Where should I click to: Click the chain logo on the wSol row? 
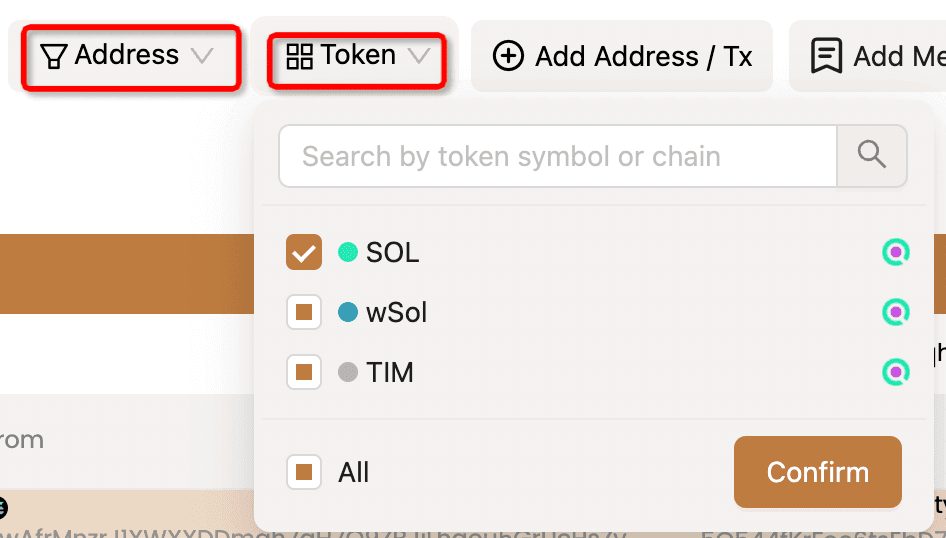point(896,313)
